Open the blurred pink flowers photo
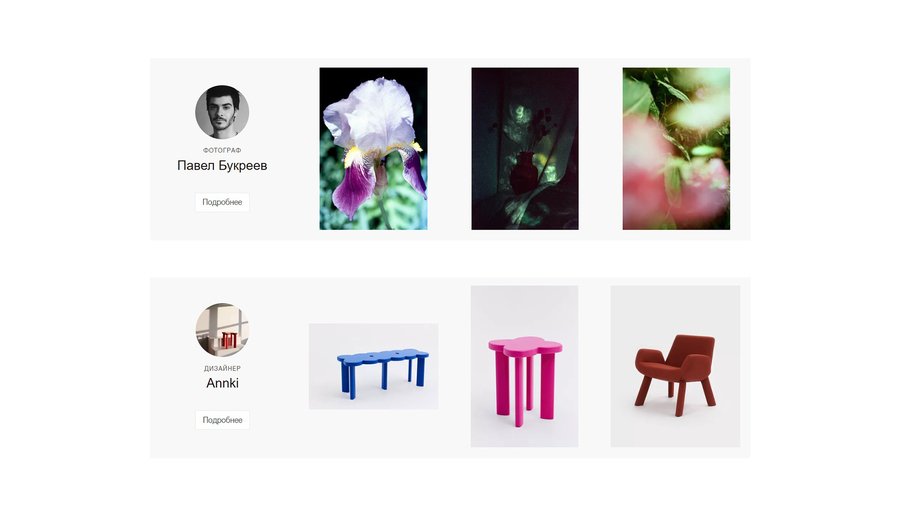 (676, 149)
